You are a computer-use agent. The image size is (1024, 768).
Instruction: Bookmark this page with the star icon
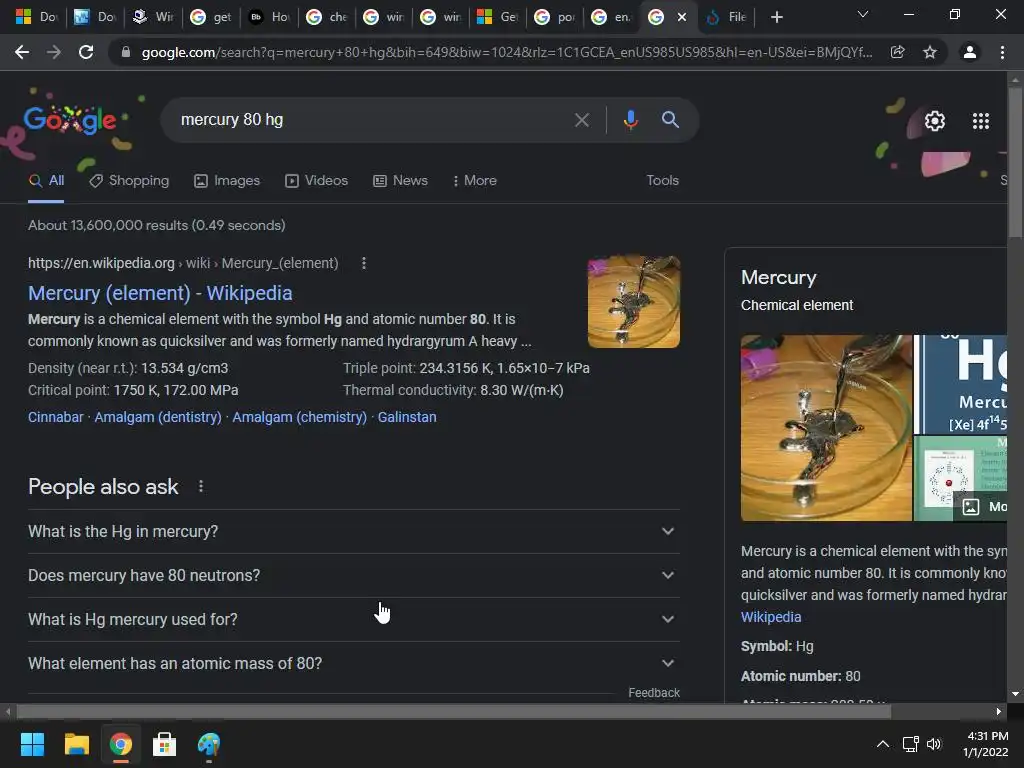pos(929,52)
